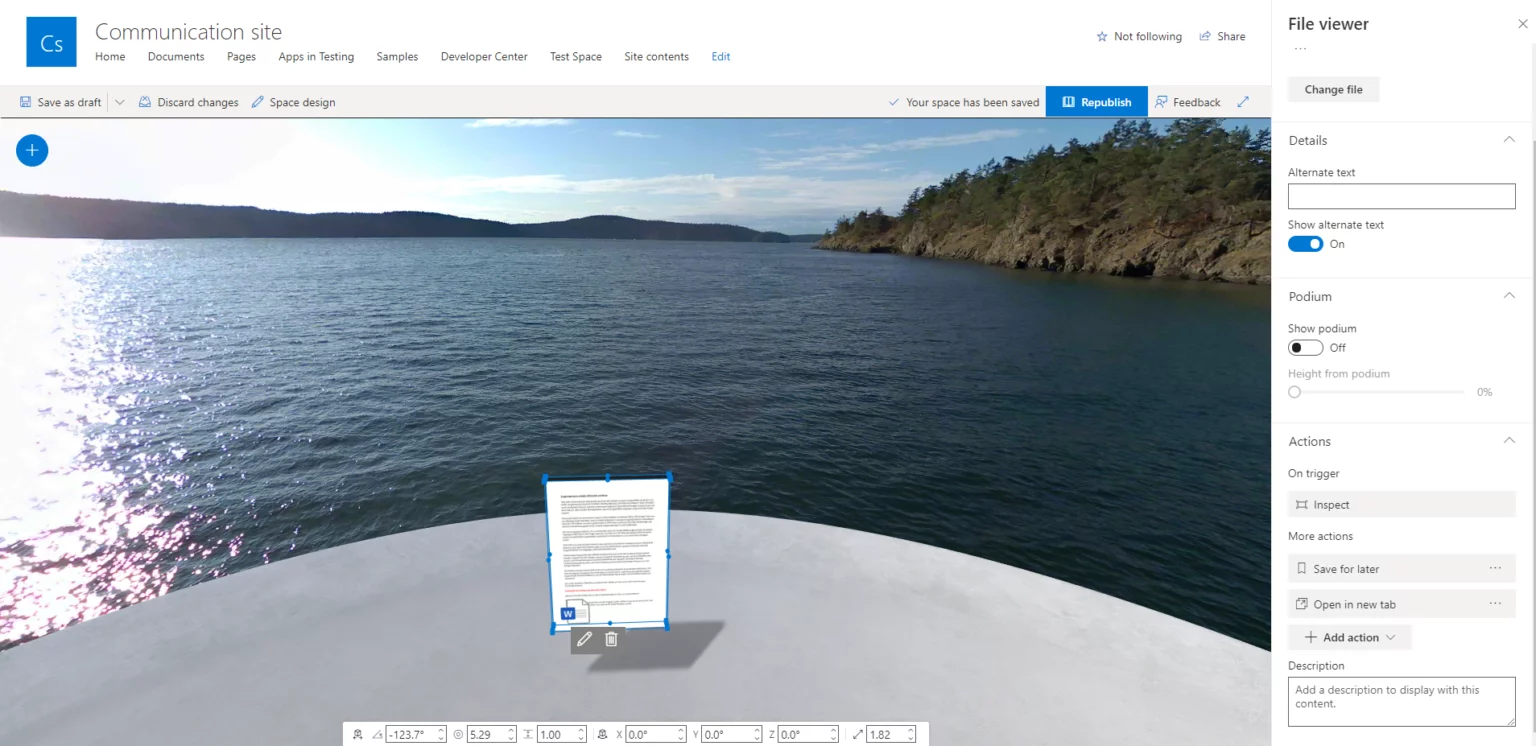The image size is (1536, 746).
Task: Open the Save as draft dropdown chevron
Action: tap(119, 101)
